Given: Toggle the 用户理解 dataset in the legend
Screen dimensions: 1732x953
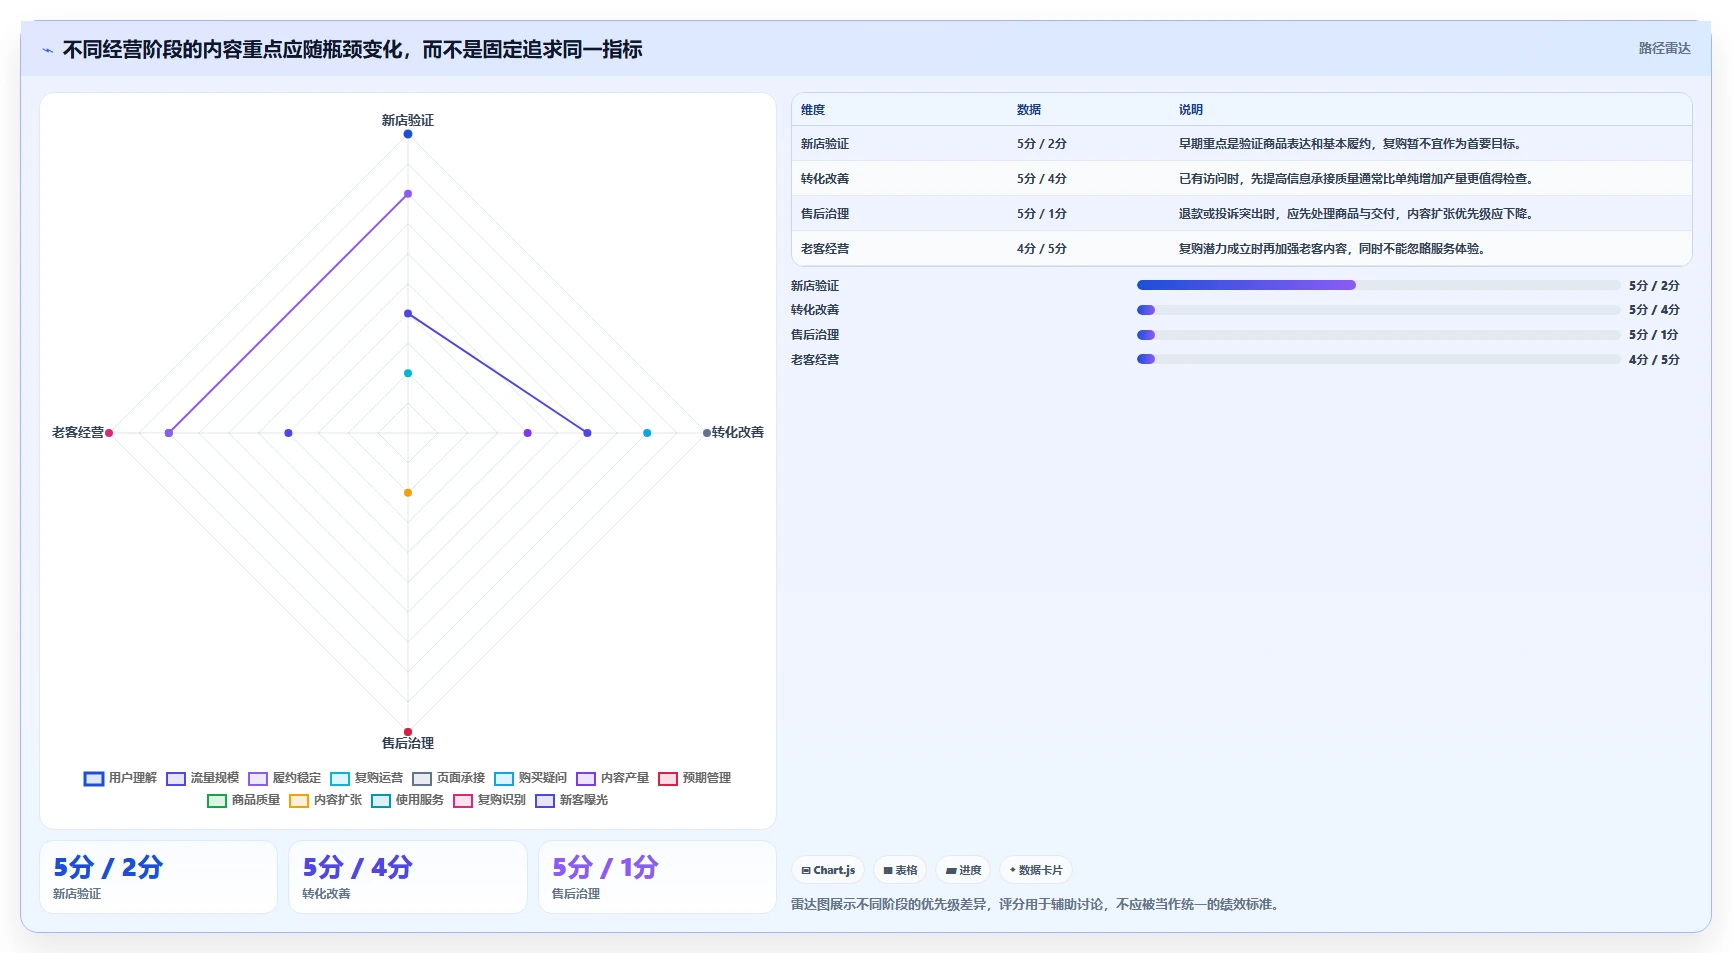Looking at the screenshot, I should (120, 778).
